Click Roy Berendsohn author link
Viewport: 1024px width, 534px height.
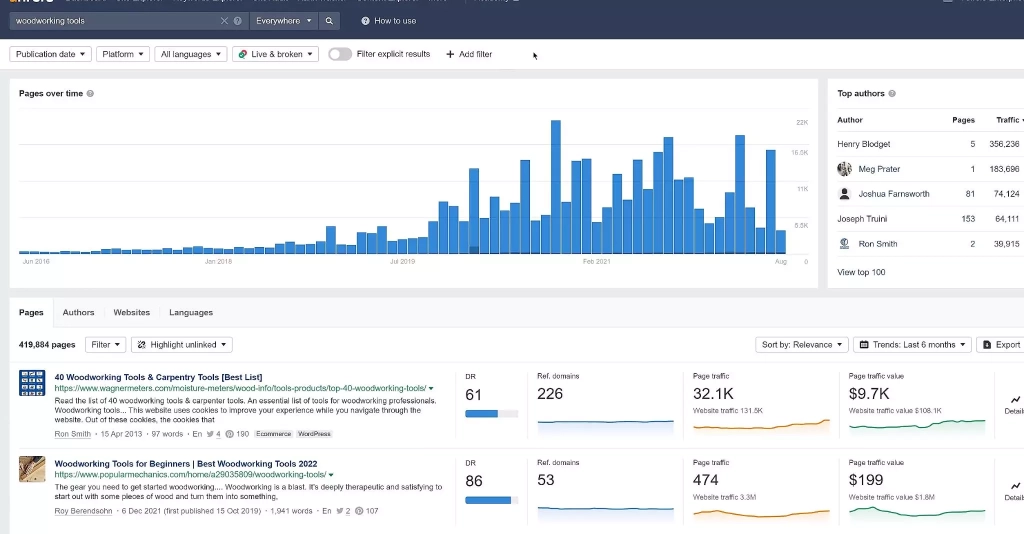[x=84, y=511]
